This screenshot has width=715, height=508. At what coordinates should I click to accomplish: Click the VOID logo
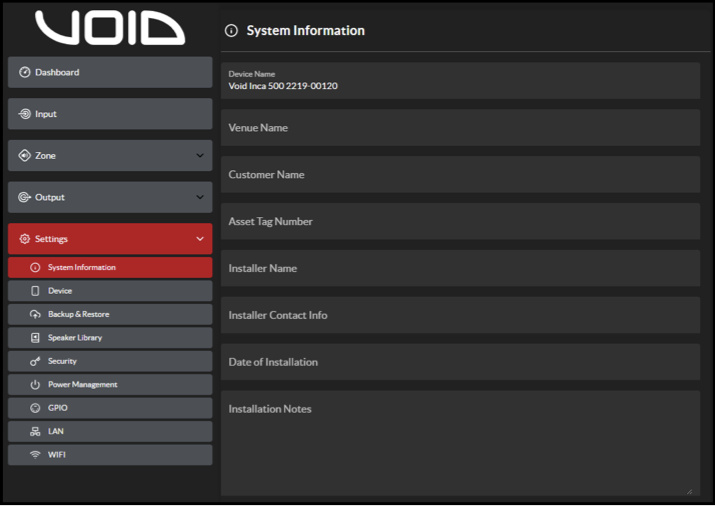point(110,28)
